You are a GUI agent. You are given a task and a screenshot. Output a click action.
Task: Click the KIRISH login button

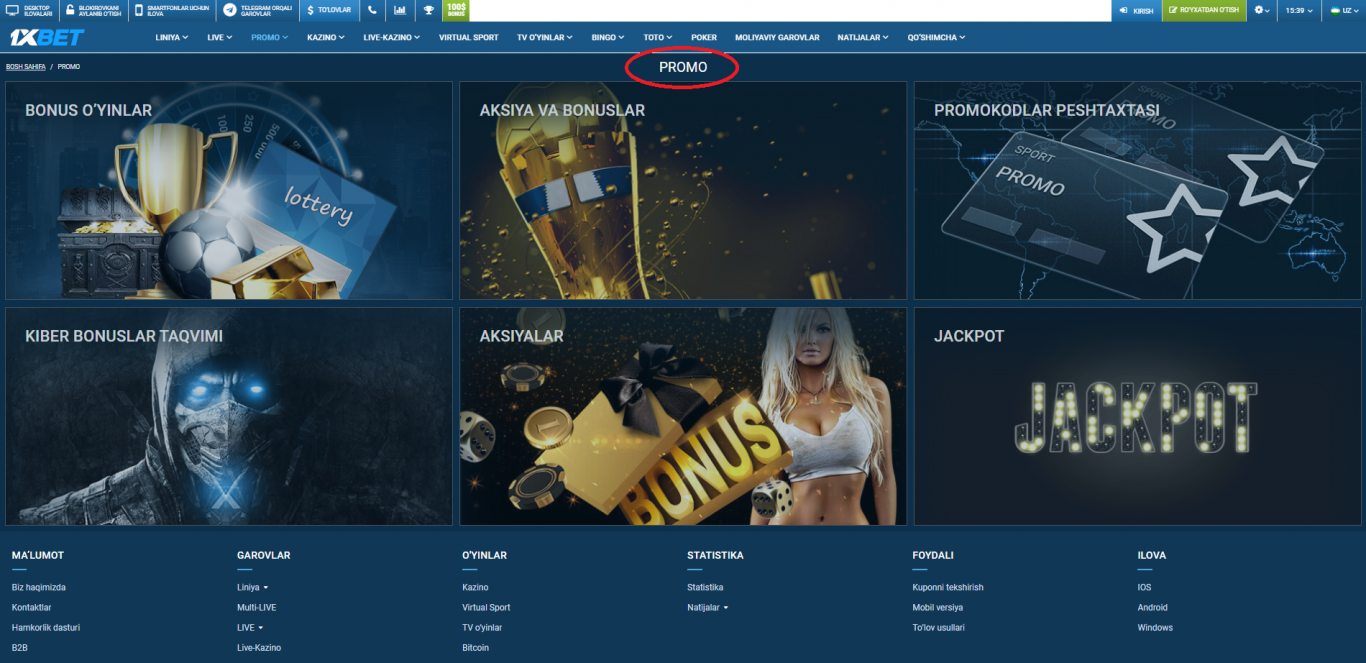click(1135, 11)
